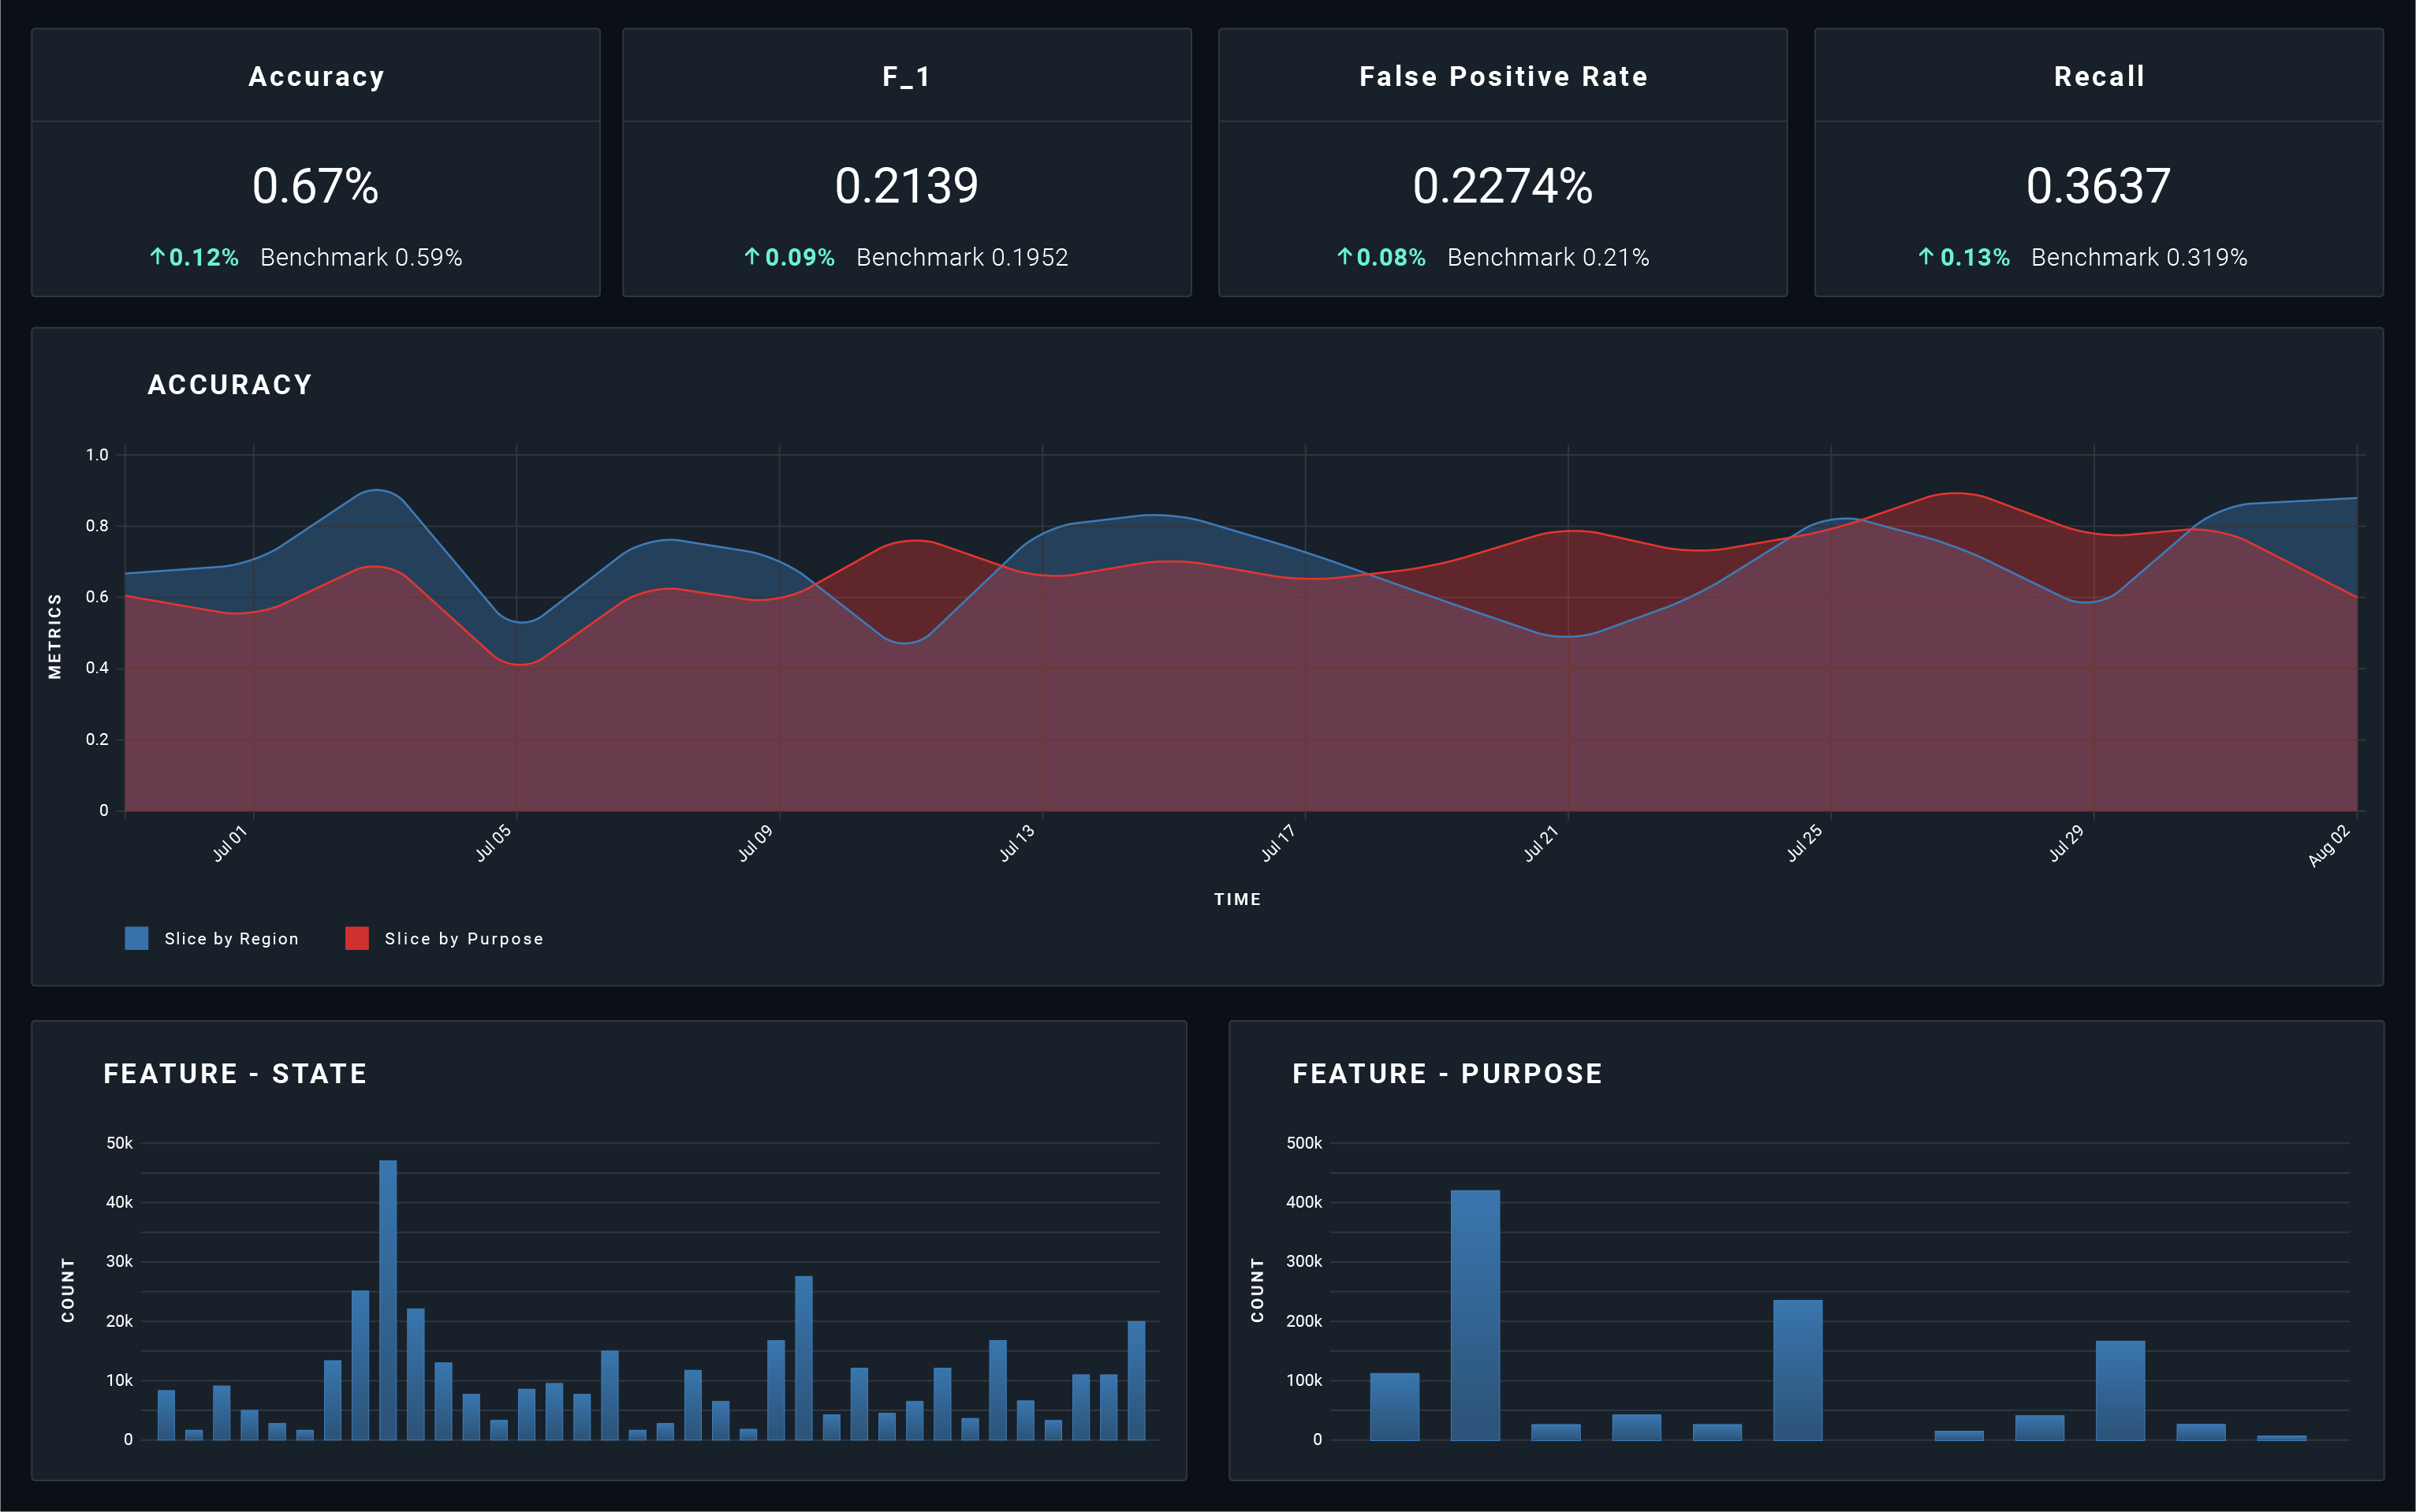Toggle the Slice by Purpose legend
The height and width of the screenshot is (1512, 2416).
click(463, 938)
